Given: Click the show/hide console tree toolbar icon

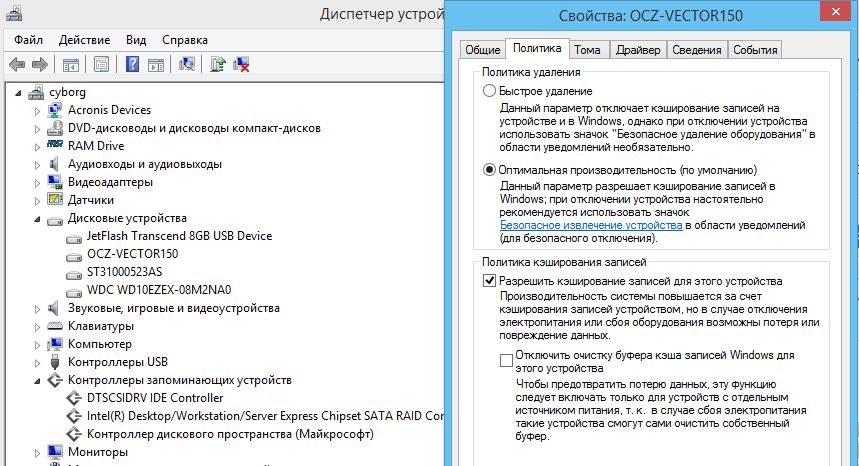Looking at the screenshot, I should [x=71, y=65].
